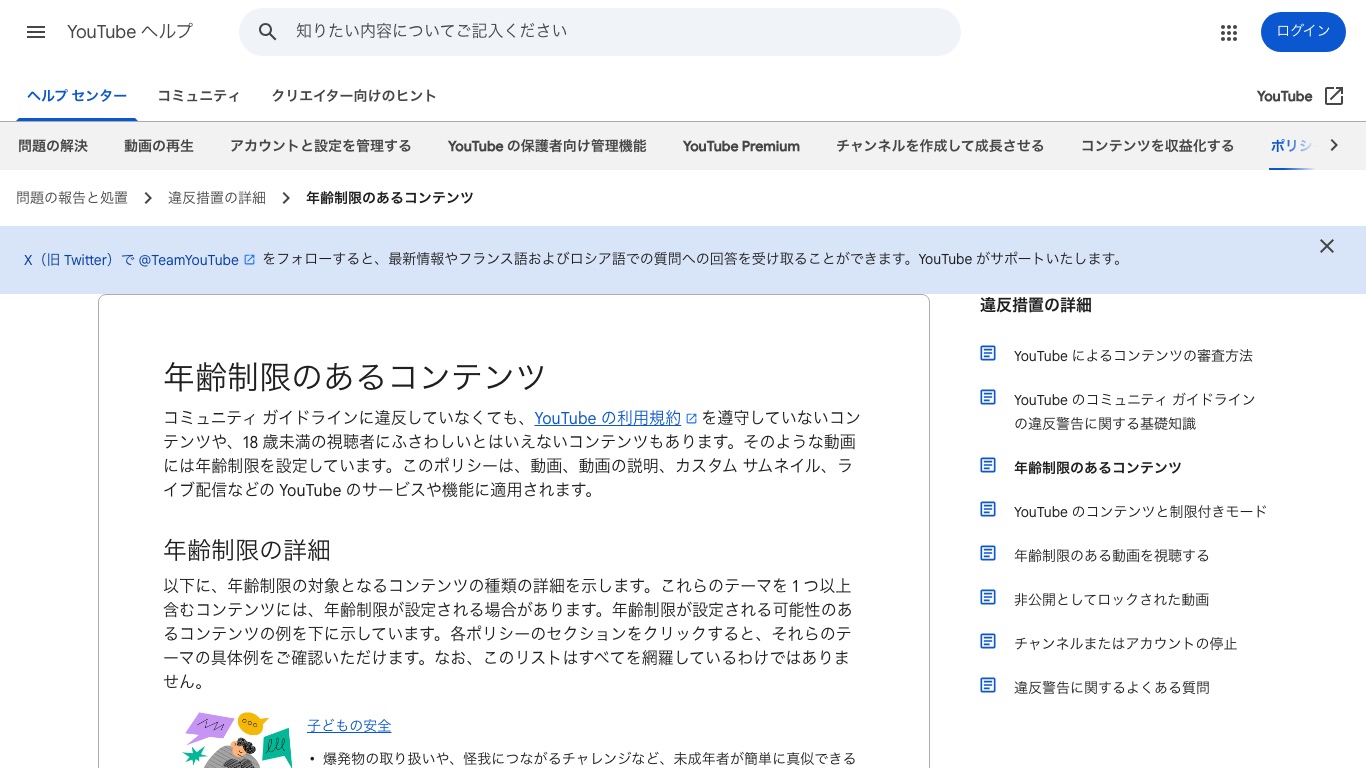1366x768 pixels.
Task: Click document icon beside YouTube によるコンテンツの審査方法
Action: (988, 354)
